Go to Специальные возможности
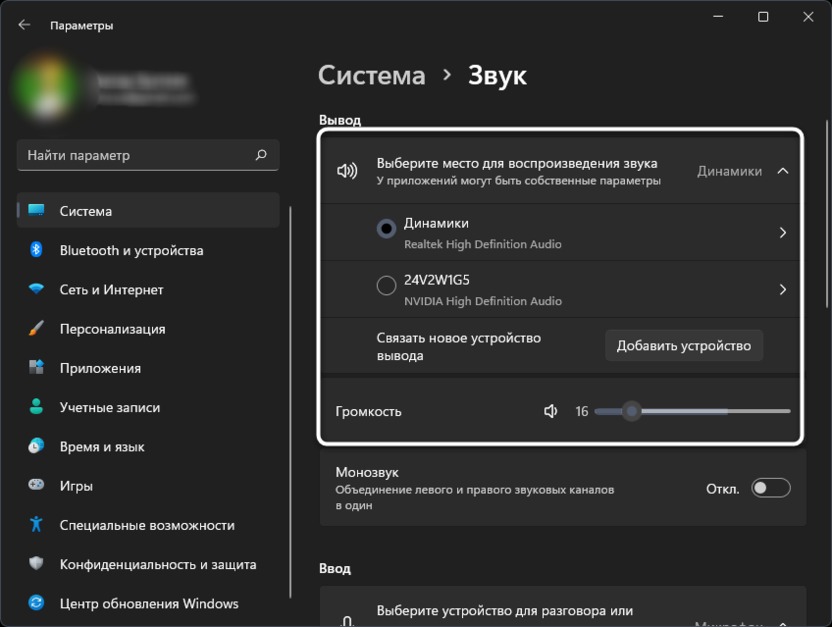The height and width of the screenshot is (627, 832). point(146,525)
